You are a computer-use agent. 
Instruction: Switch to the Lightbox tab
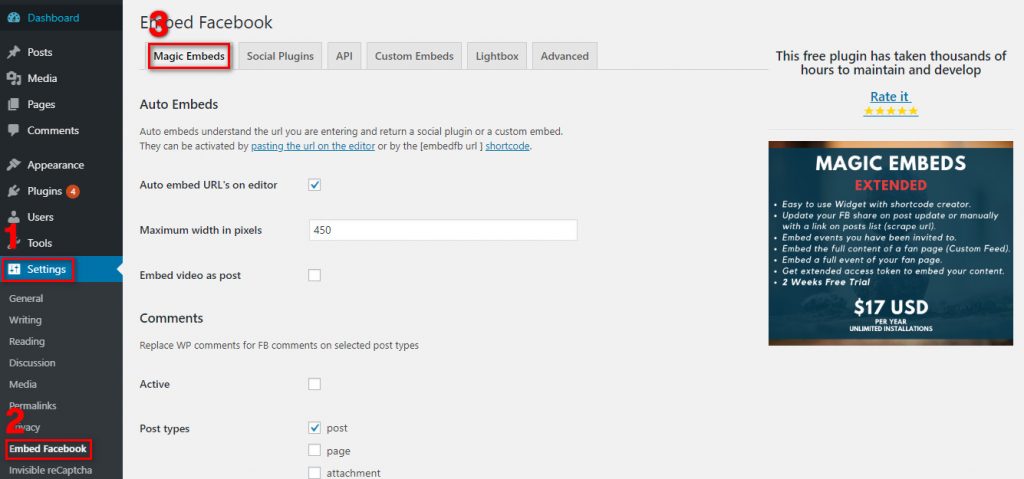tap(497, 56)
